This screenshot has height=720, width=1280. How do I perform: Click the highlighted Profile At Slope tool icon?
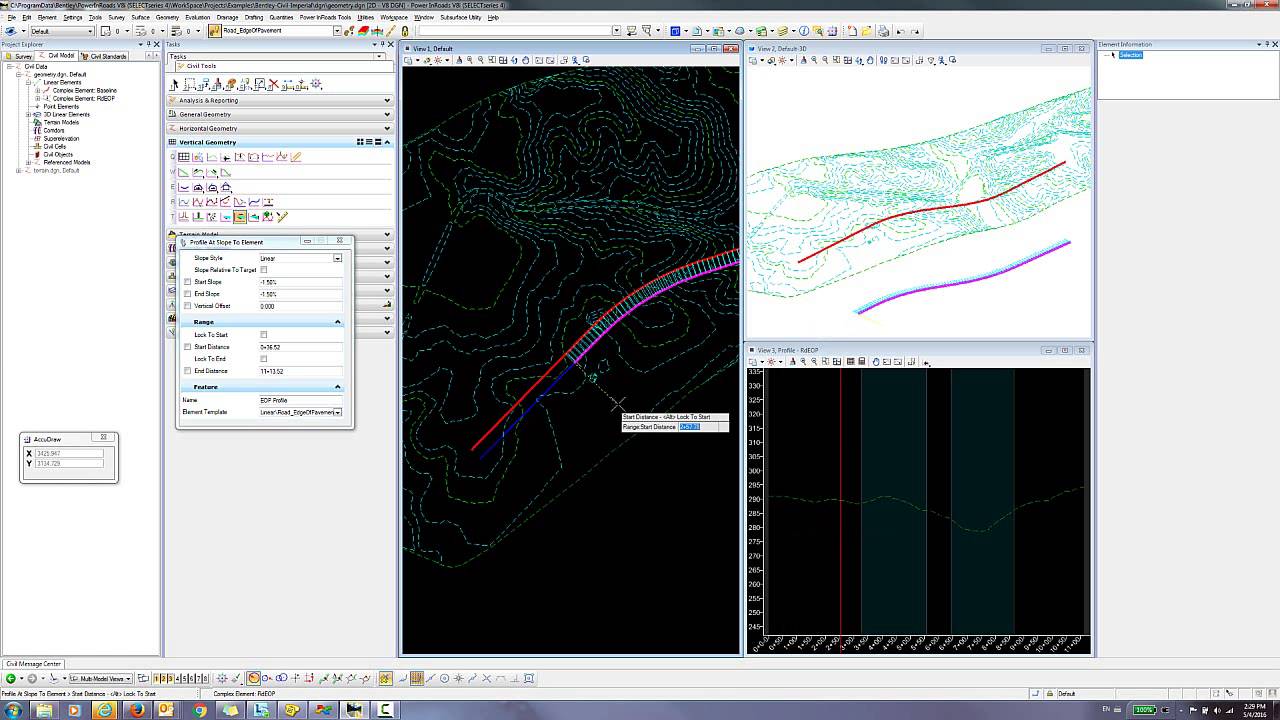(240, 217)
